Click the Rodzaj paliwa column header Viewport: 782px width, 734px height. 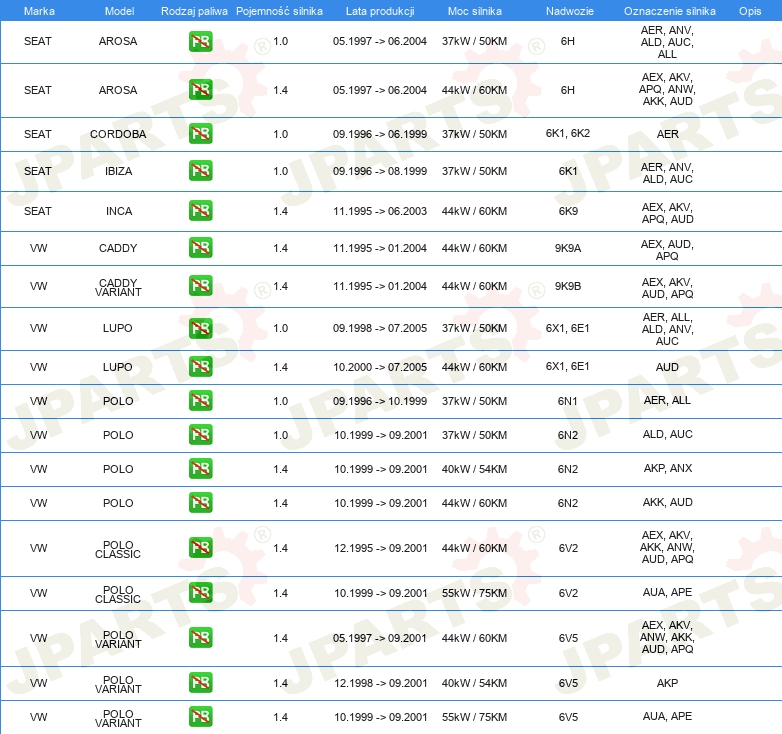pos(194,11)
